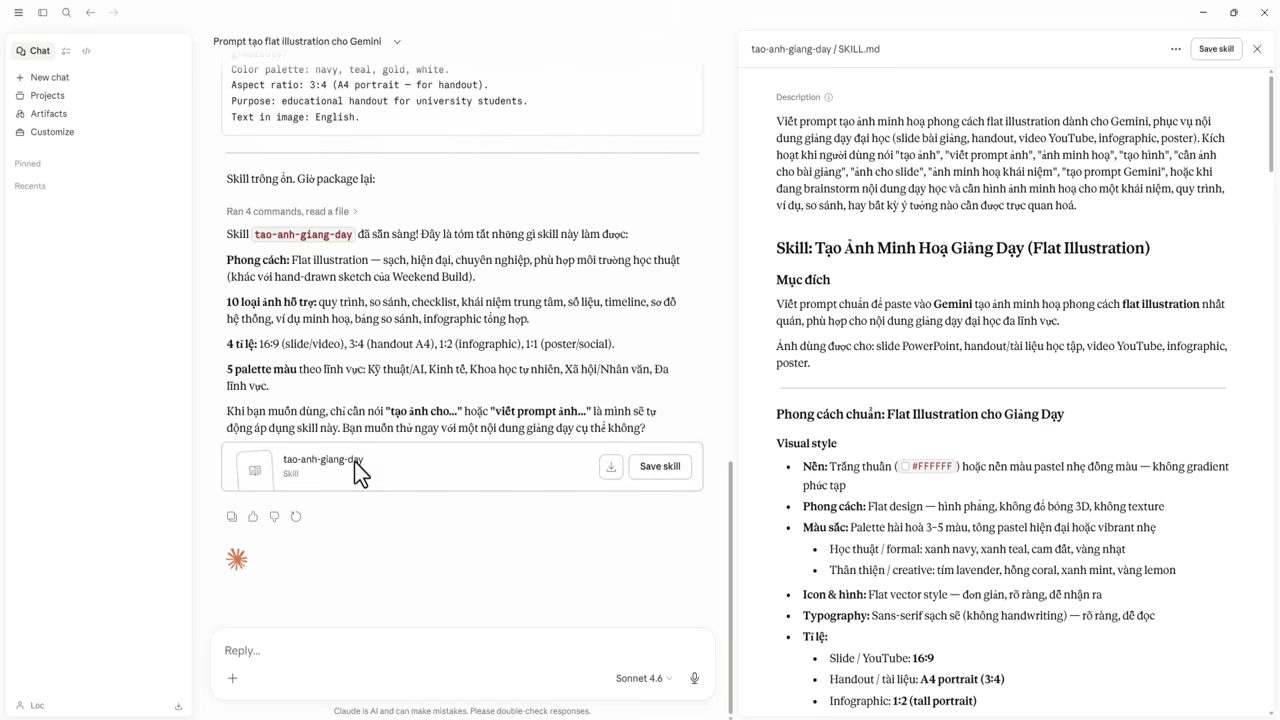Switch to the Chat tab
This screenshot has height=720, width=1280.
coord(33,51)
